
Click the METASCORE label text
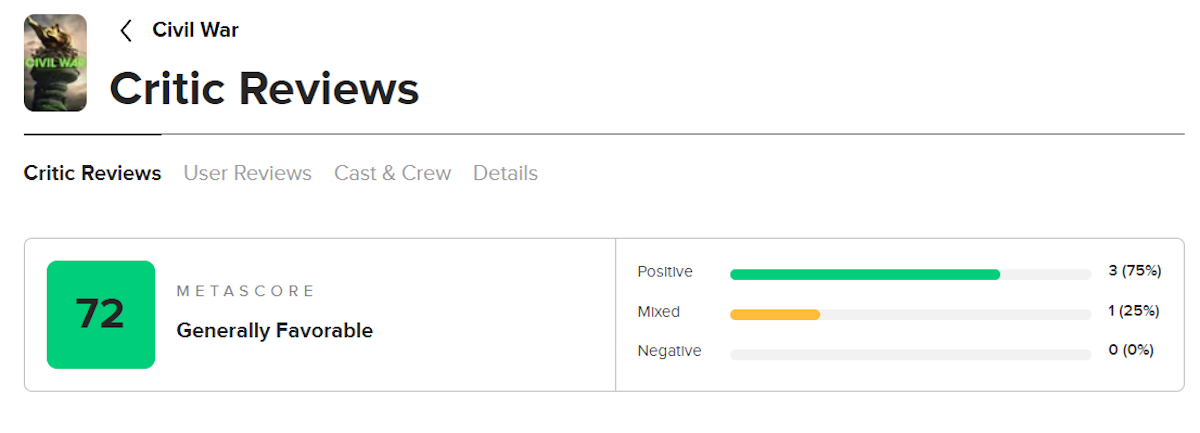coord(246,291)
